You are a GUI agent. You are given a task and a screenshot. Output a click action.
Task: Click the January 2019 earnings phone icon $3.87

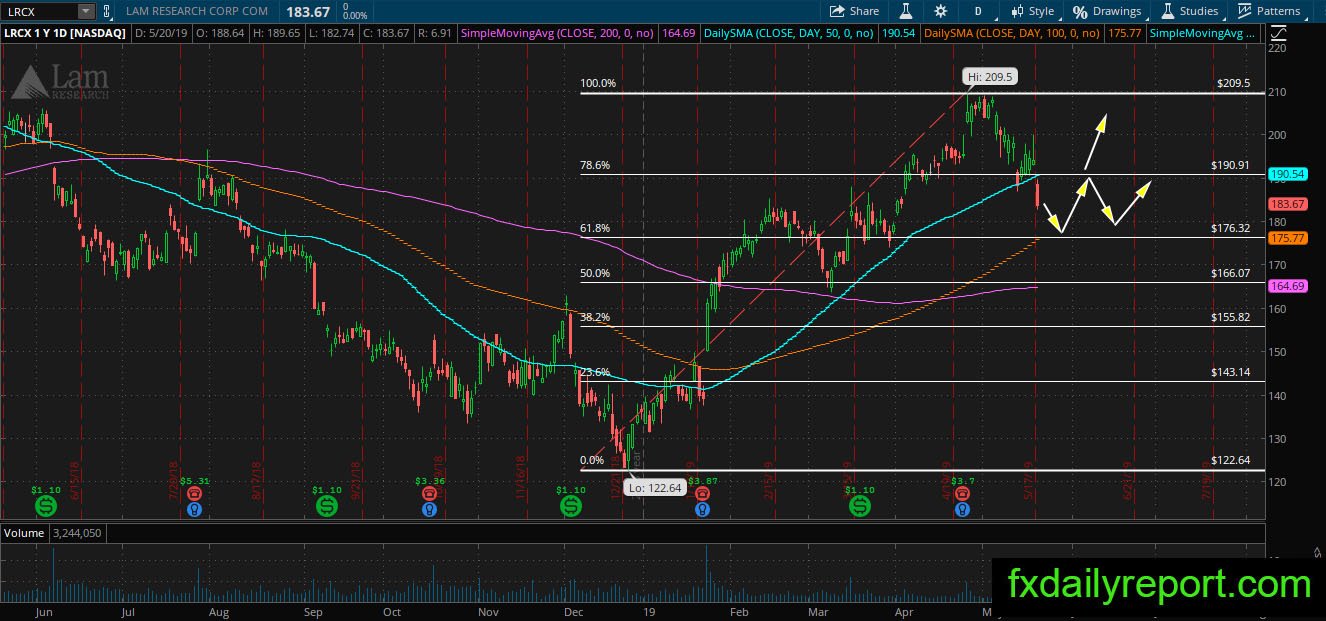click(x=703, y=493)
